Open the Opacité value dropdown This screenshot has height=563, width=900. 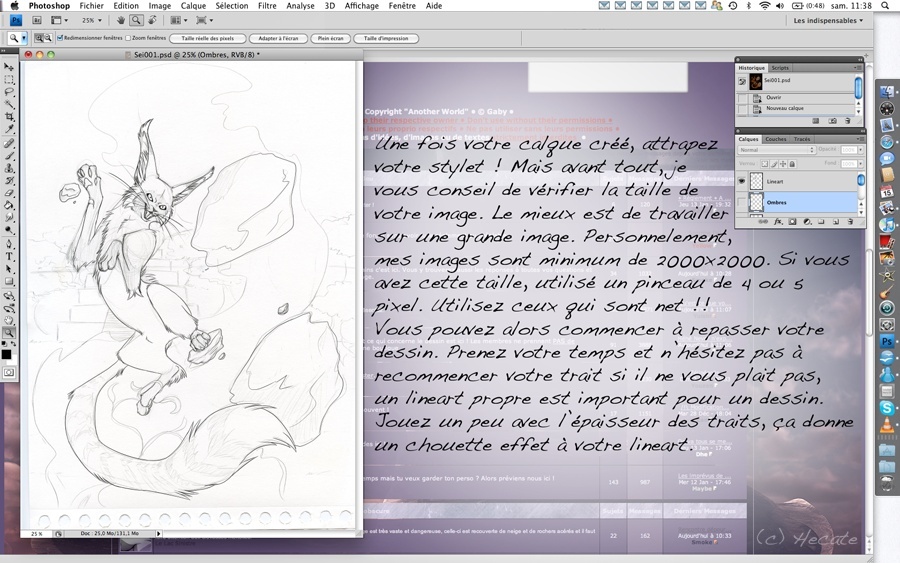[x=860, y=150]
